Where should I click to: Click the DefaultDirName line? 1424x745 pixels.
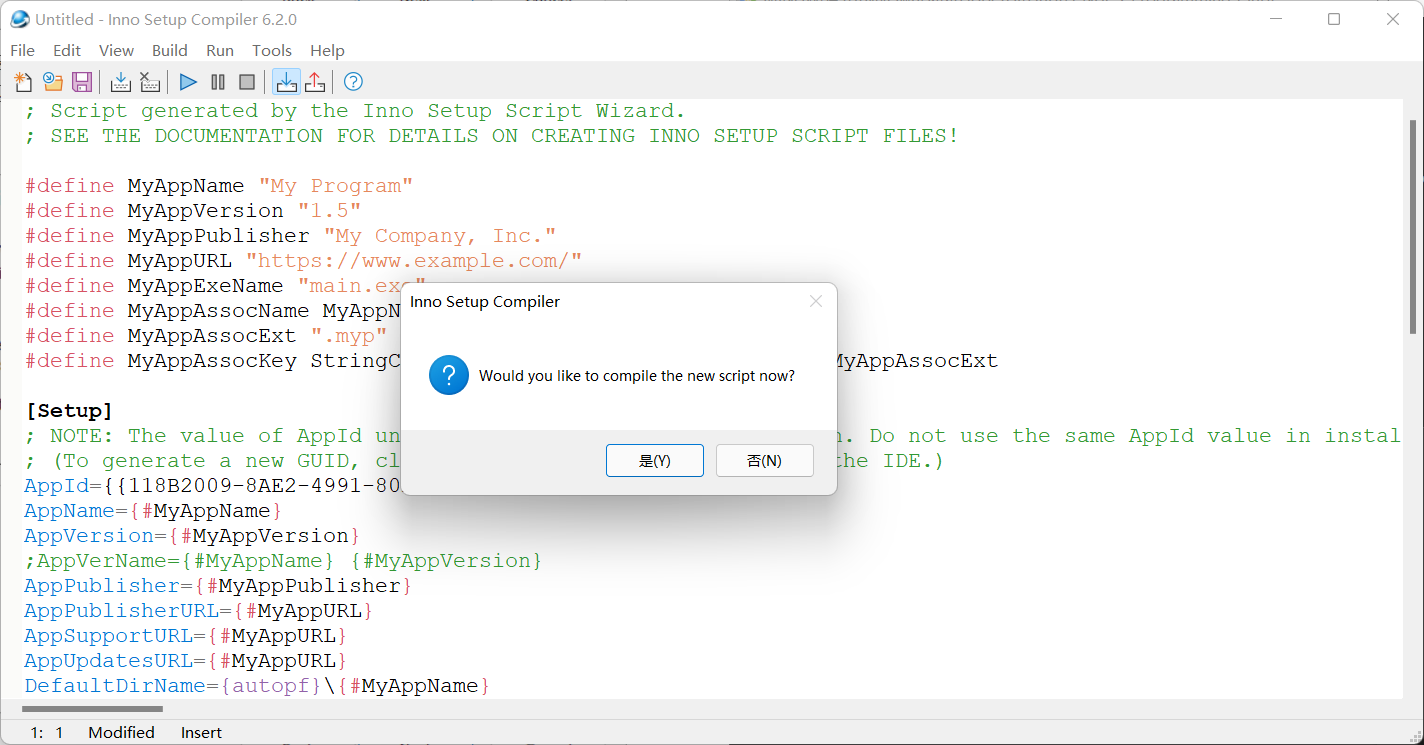click(x=257, y=686)
